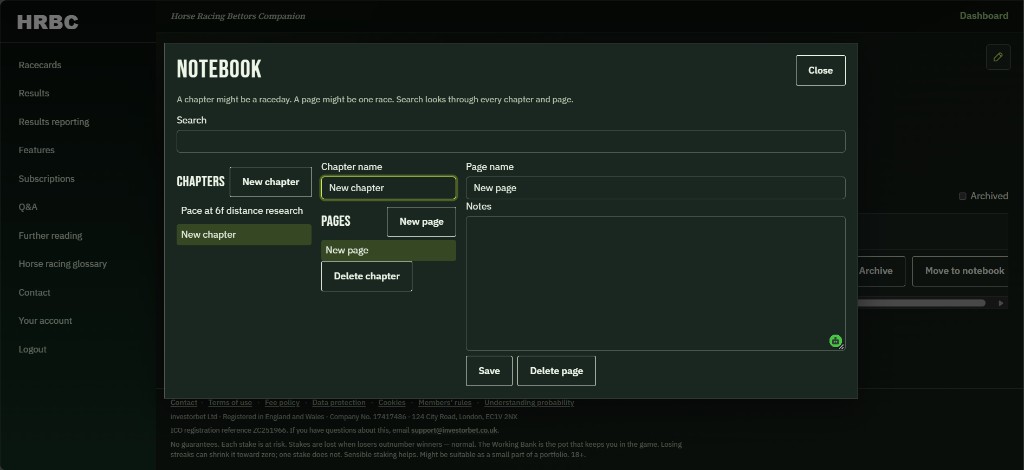Click the pencil edit icon
Screen dimensions: 1024x470
tap(998, 57)
